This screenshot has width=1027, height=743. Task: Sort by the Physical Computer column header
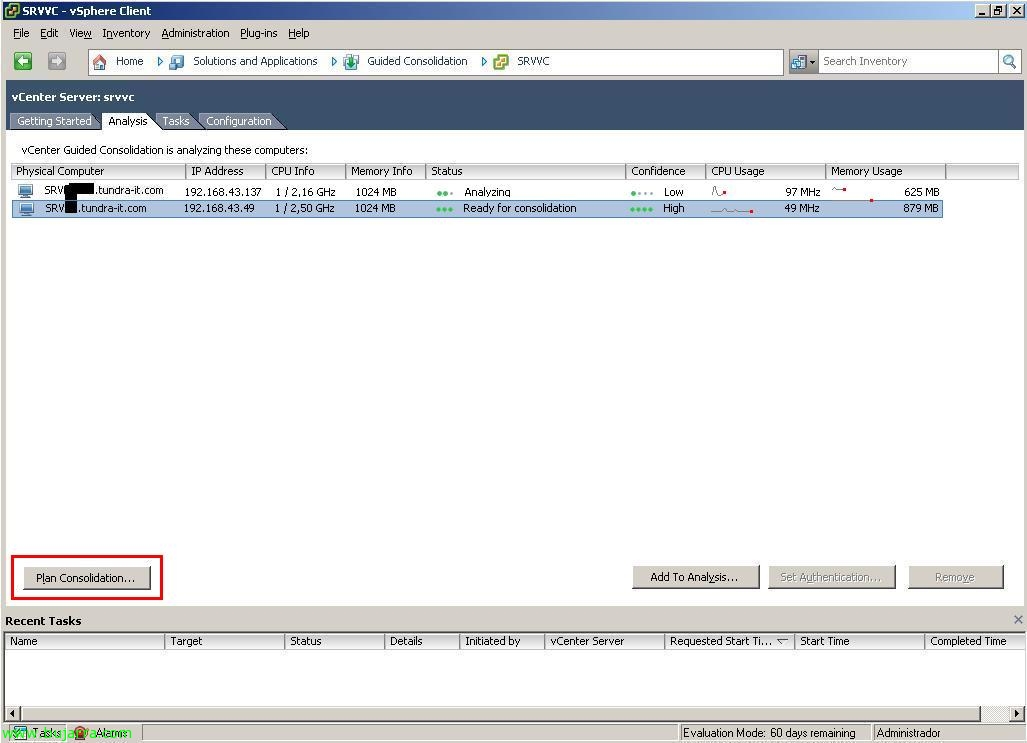tap(98, 171)
